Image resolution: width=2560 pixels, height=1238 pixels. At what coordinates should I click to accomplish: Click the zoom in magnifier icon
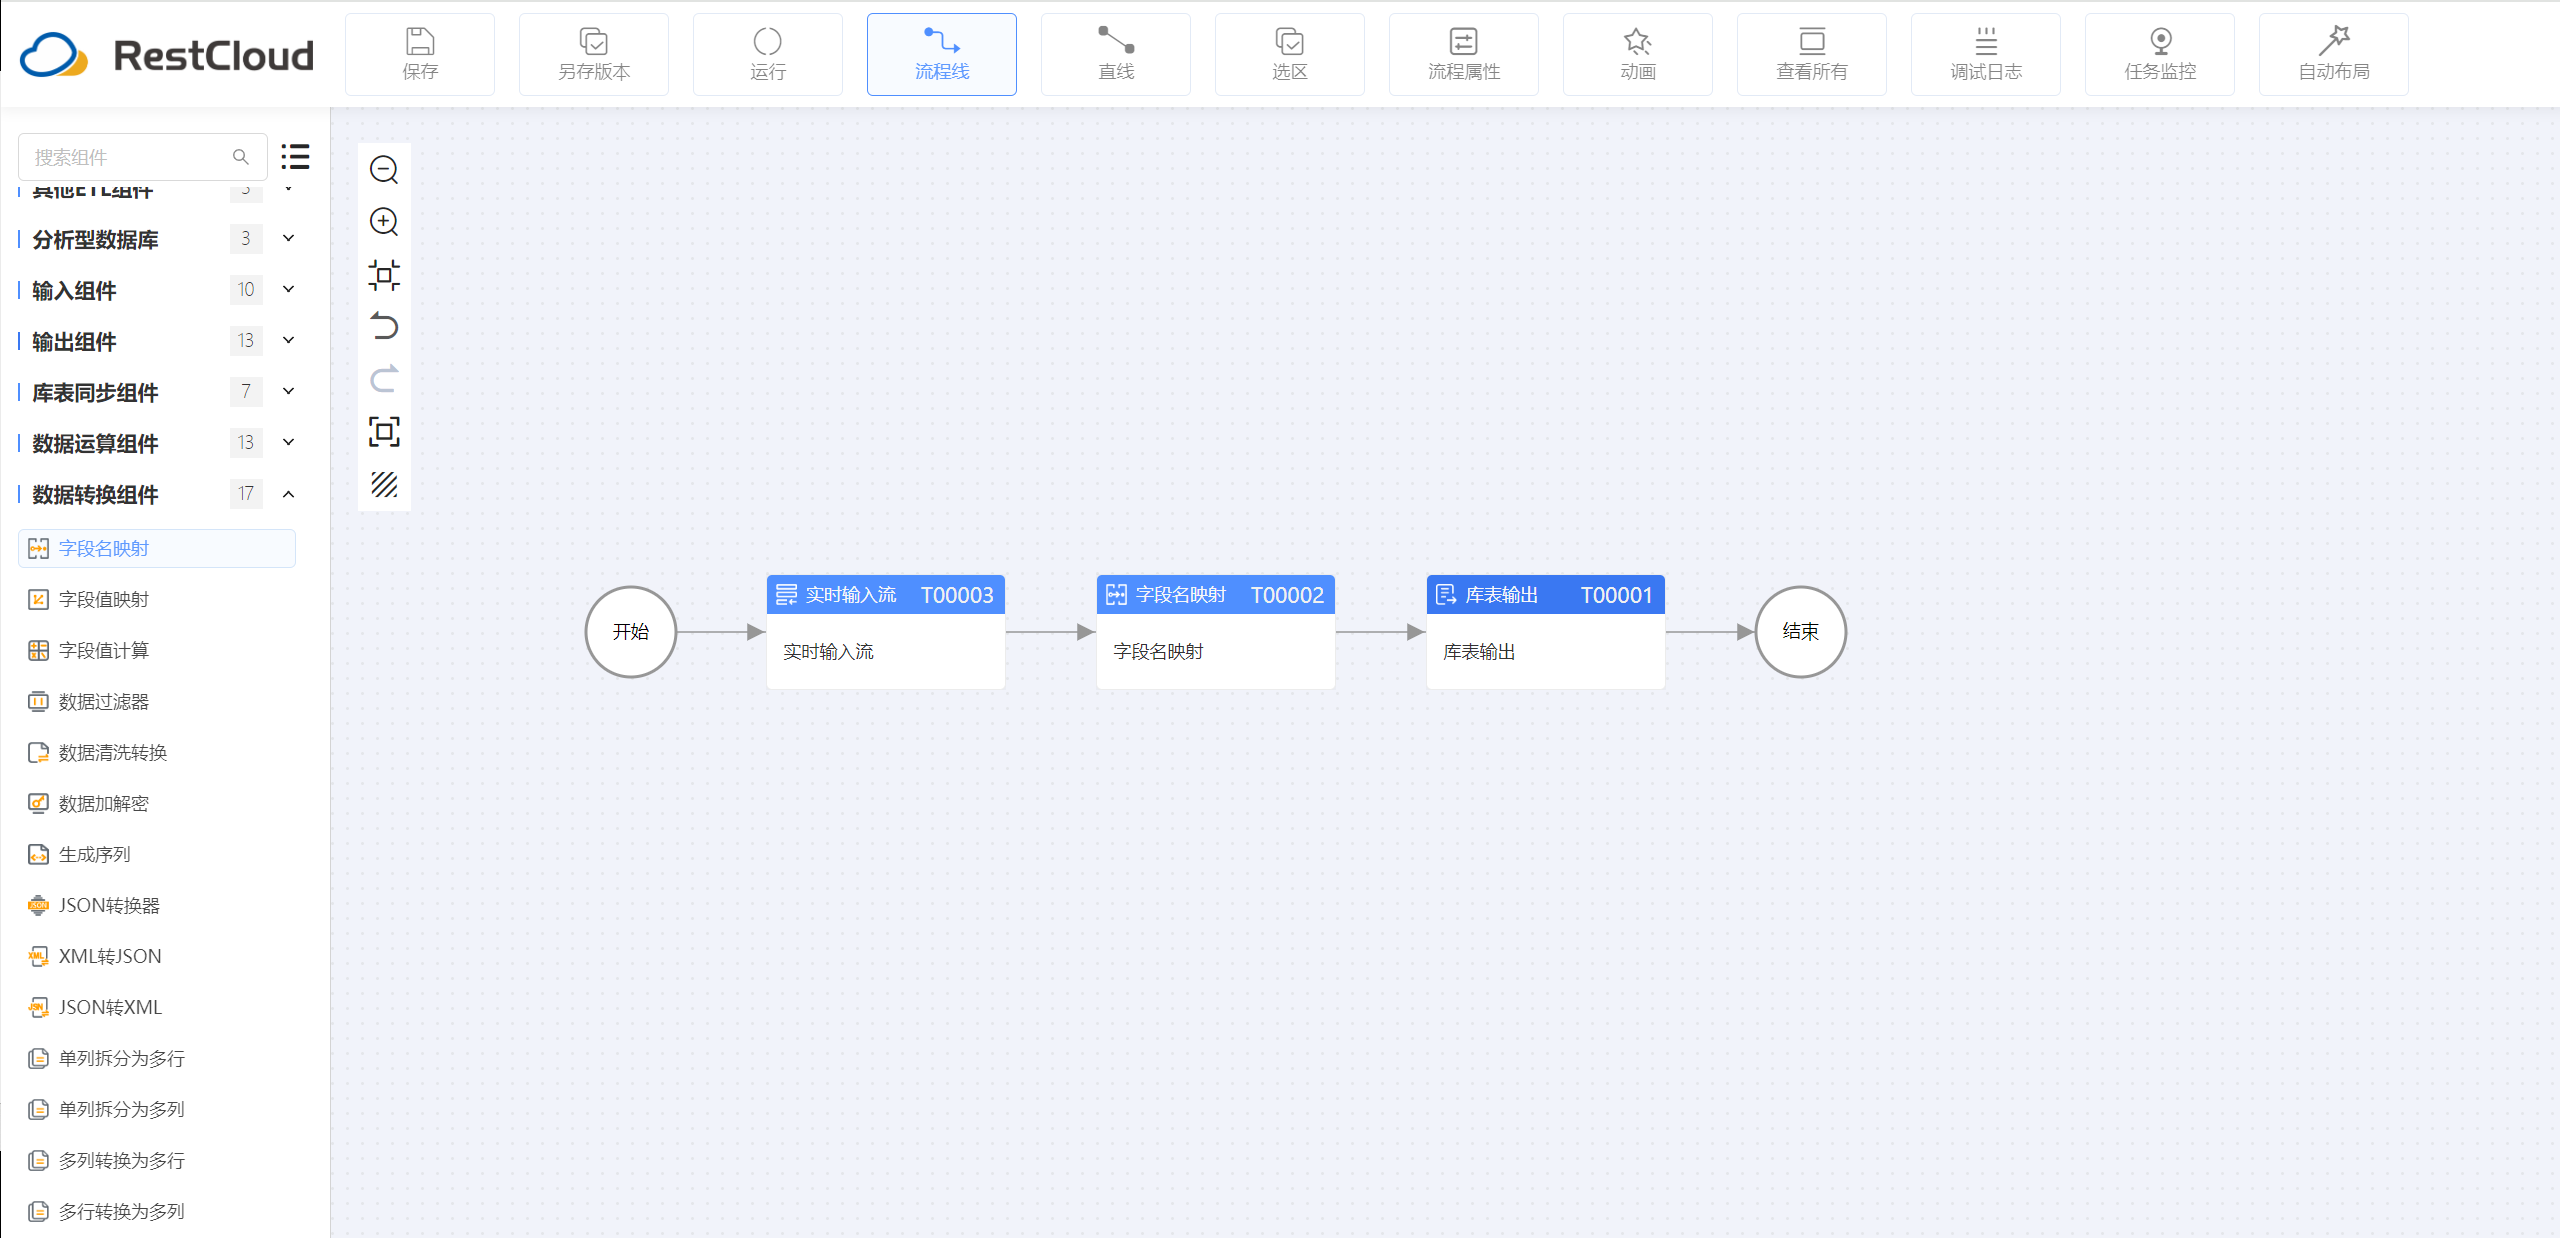coord(384,222)
